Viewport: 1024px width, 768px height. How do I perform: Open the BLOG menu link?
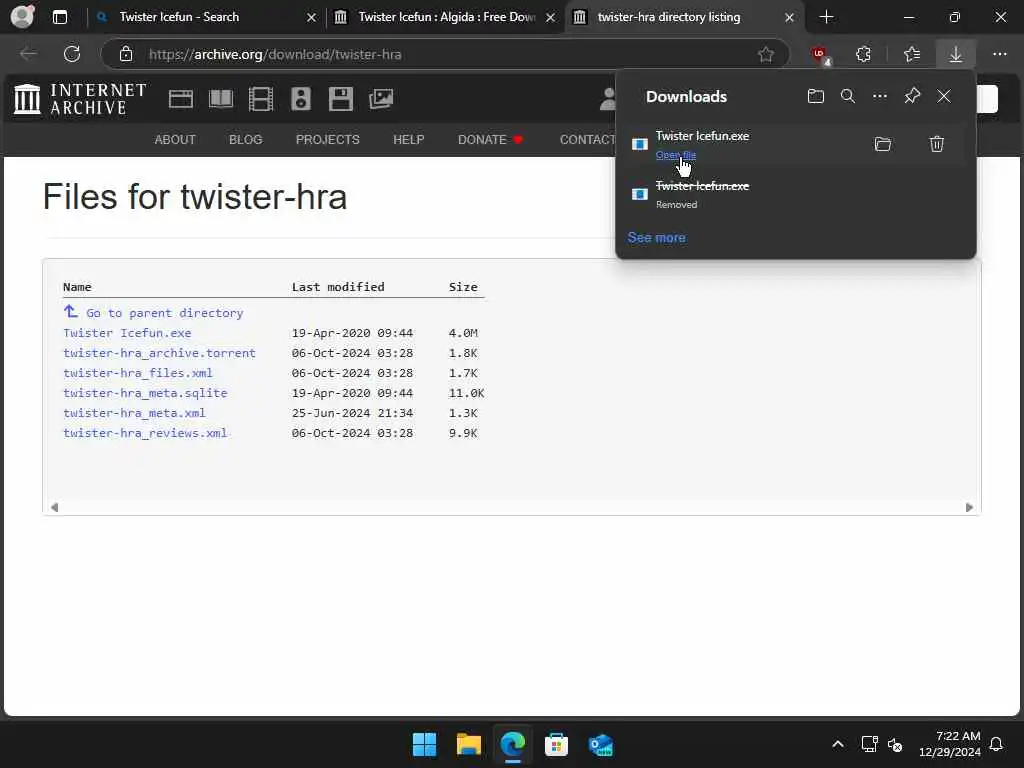point(246,140)
